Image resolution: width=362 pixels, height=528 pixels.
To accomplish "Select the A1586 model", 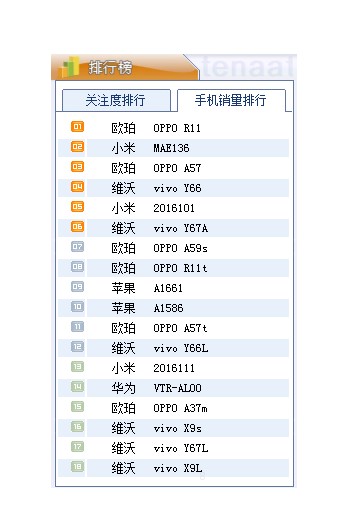I will [168, 308].
